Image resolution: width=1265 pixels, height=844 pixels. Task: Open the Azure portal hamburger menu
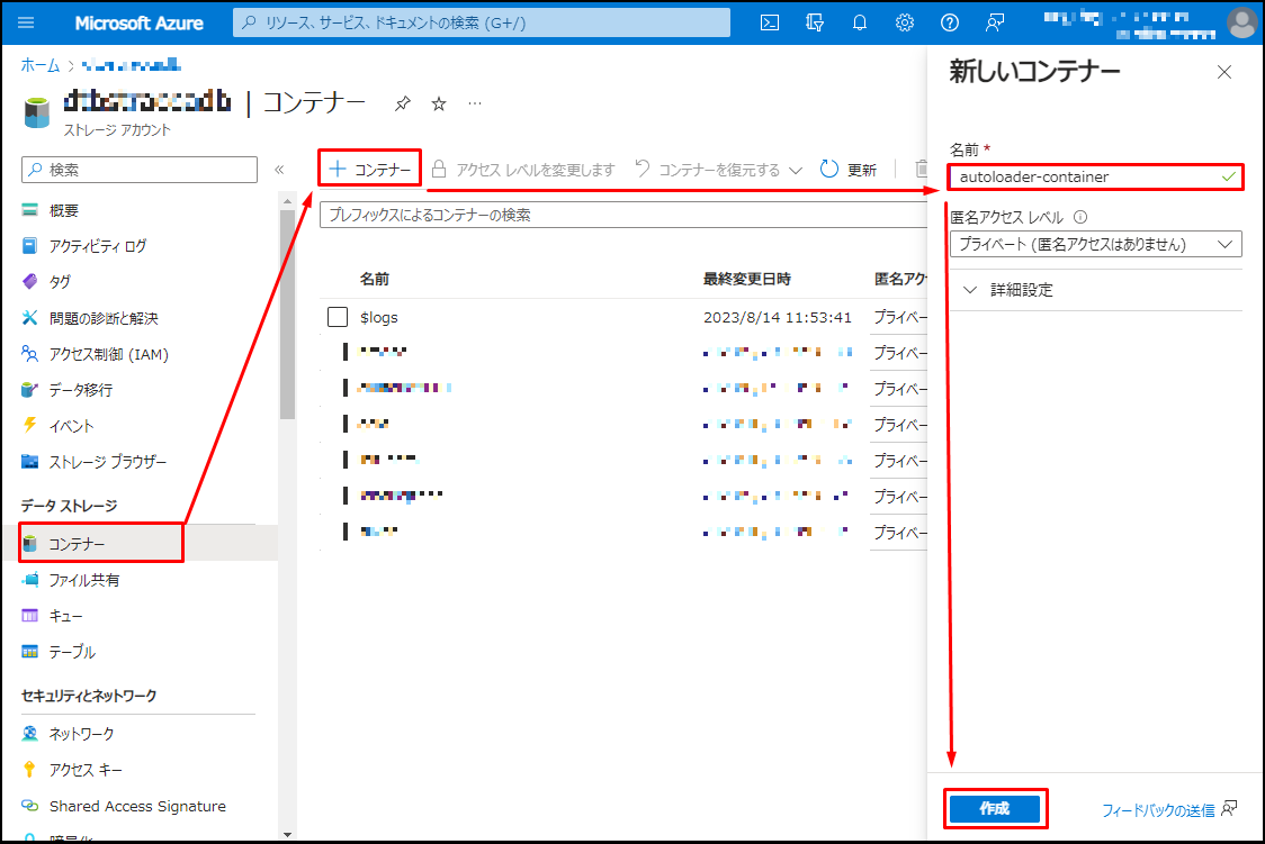pyautogui.click(x=26, y=22)
